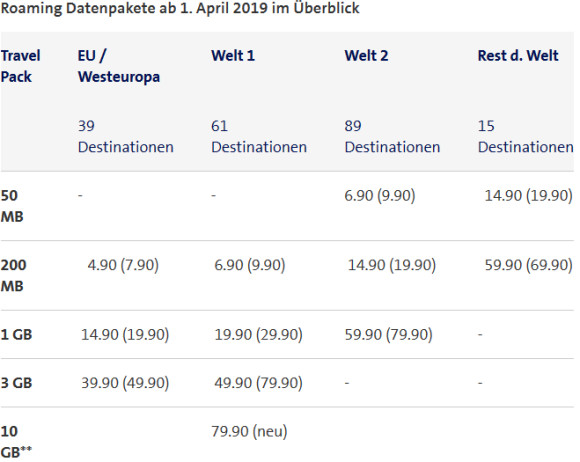The height and width of the screenshot is (462, 580).
Task: Click the 4.90 (7.90) price cell
Action: (x=123, y=265)
